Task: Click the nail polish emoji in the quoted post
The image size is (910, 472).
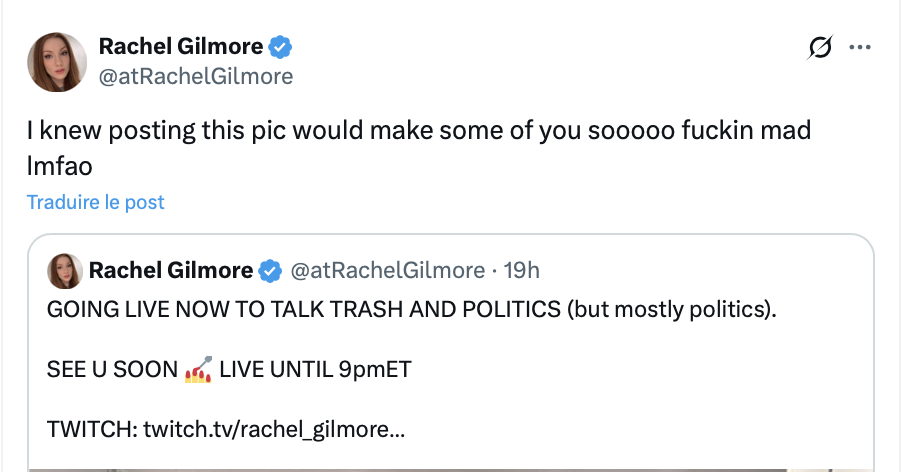Action: pyautogui.click(x=198, y=370)
